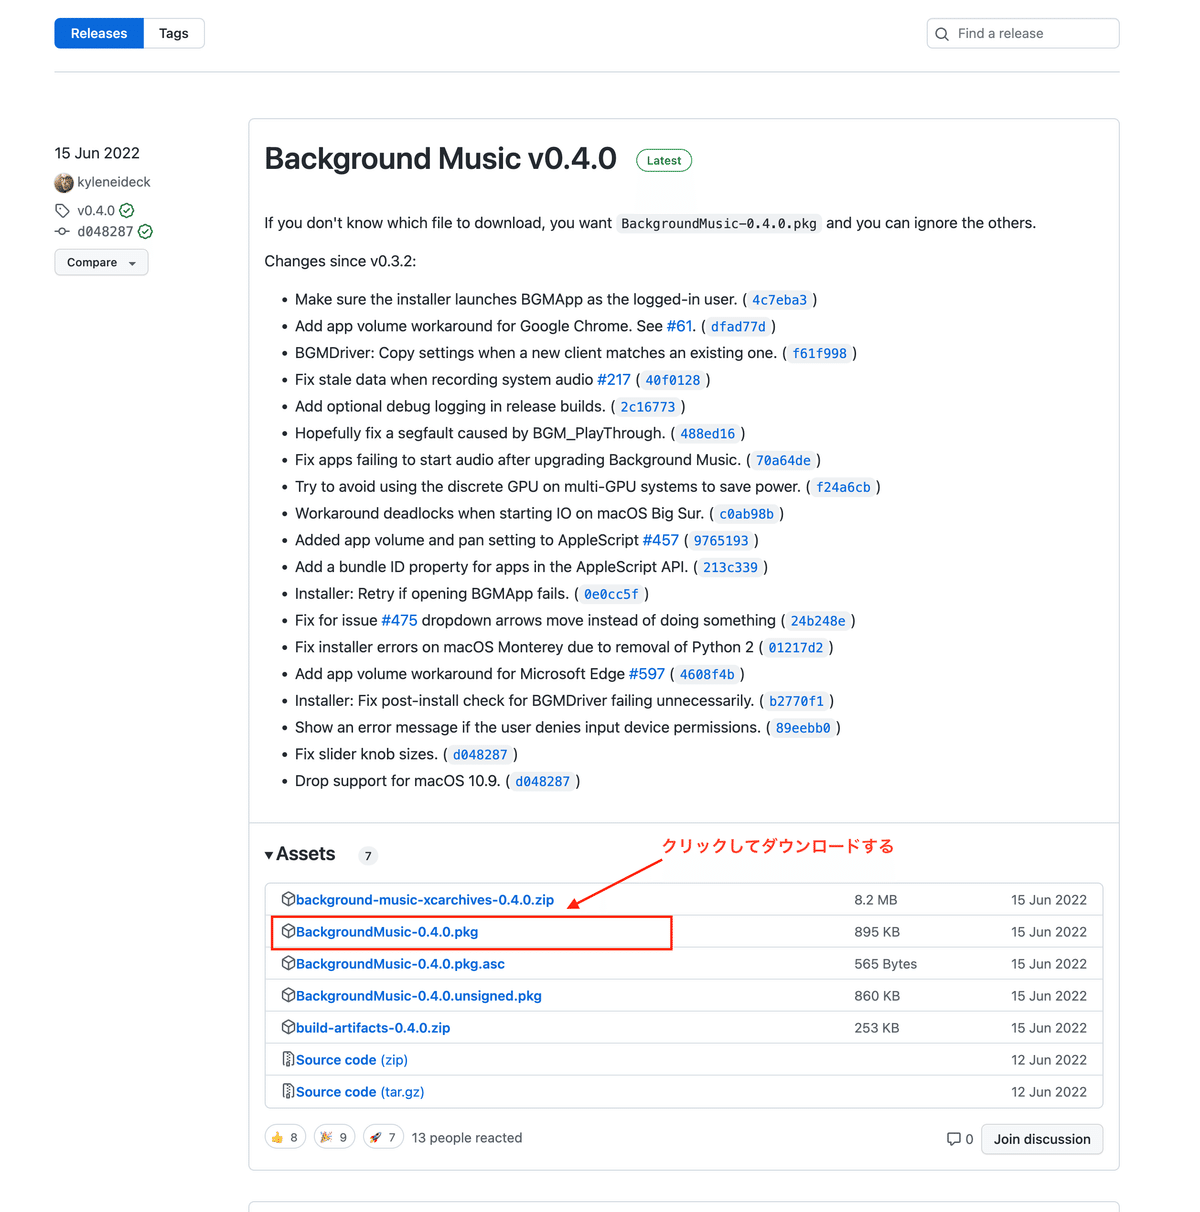
Task: Open issue #457 link
Action: tap(661, 540)
